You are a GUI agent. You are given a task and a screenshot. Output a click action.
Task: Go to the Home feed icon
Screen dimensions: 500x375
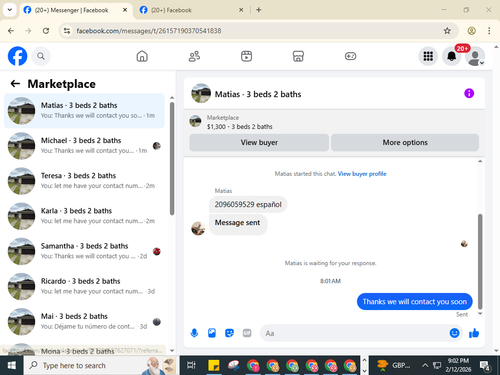click(142, 56)
